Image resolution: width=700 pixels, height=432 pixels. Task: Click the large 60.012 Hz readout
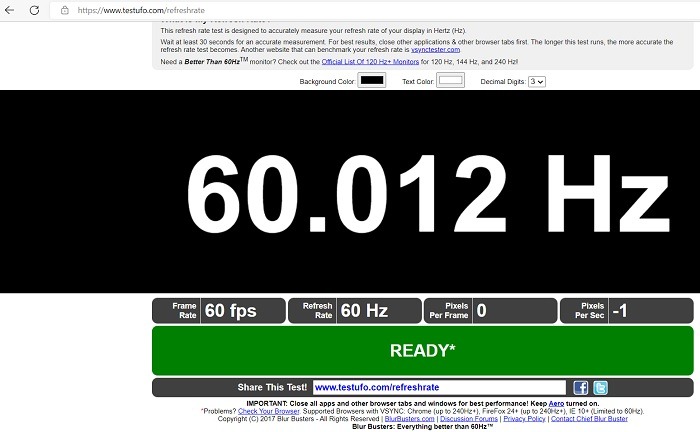[428, 193]
